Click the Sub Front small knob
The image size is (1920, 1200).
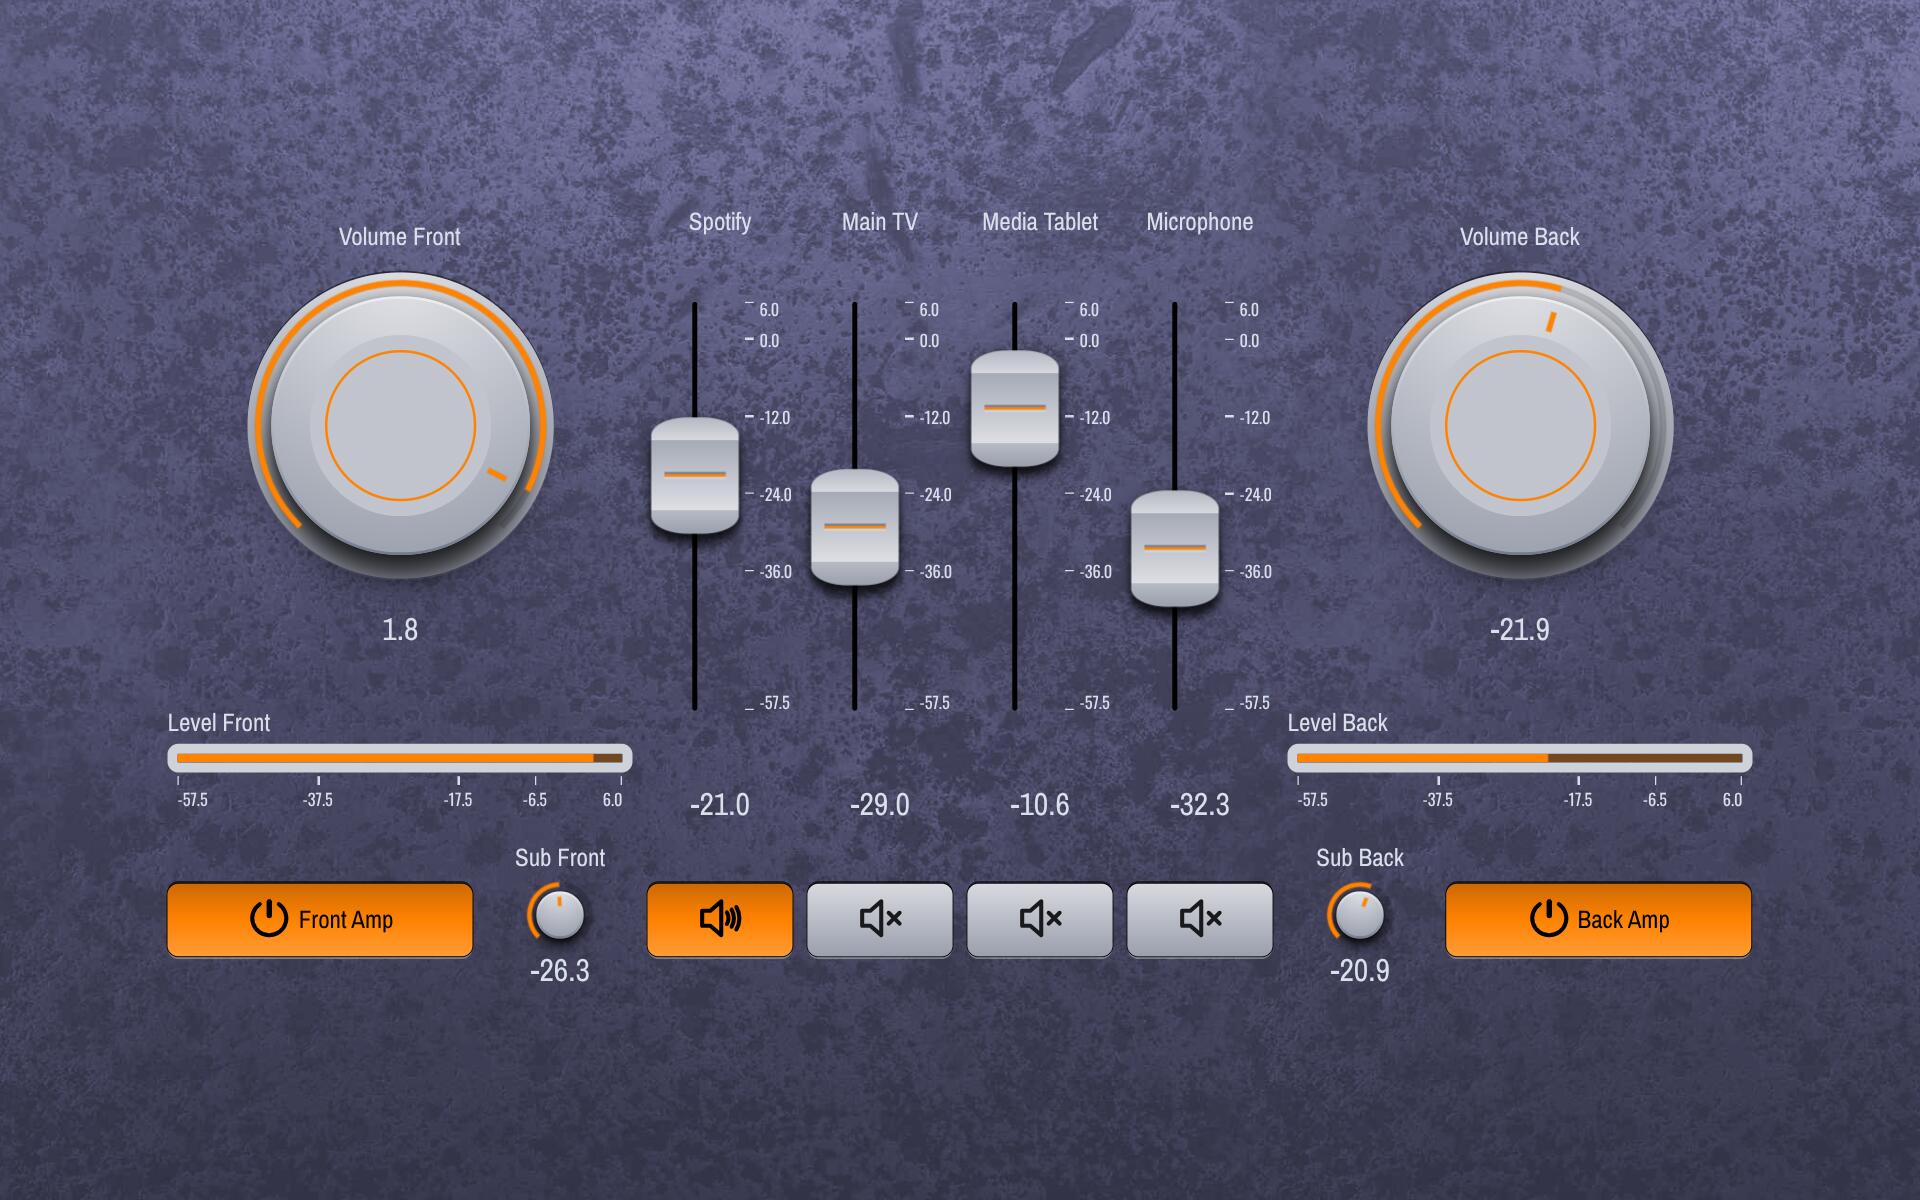[559, 914]
